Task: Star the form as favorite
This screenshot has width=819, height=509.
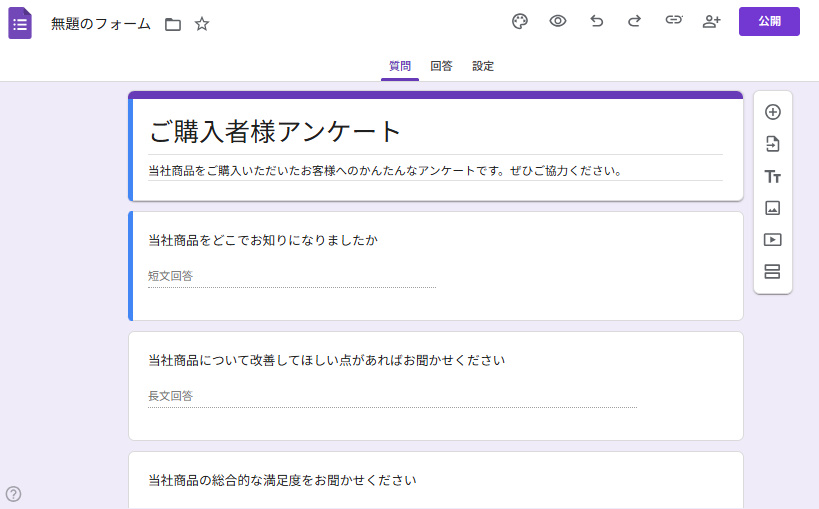Action: point(202,24)
